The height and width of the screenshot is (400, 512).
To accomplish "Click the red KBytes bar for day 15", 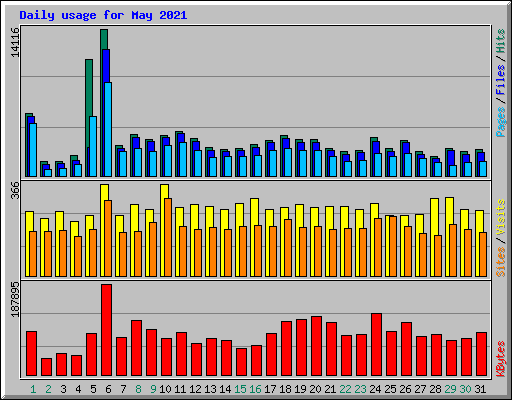I will 241,362.
